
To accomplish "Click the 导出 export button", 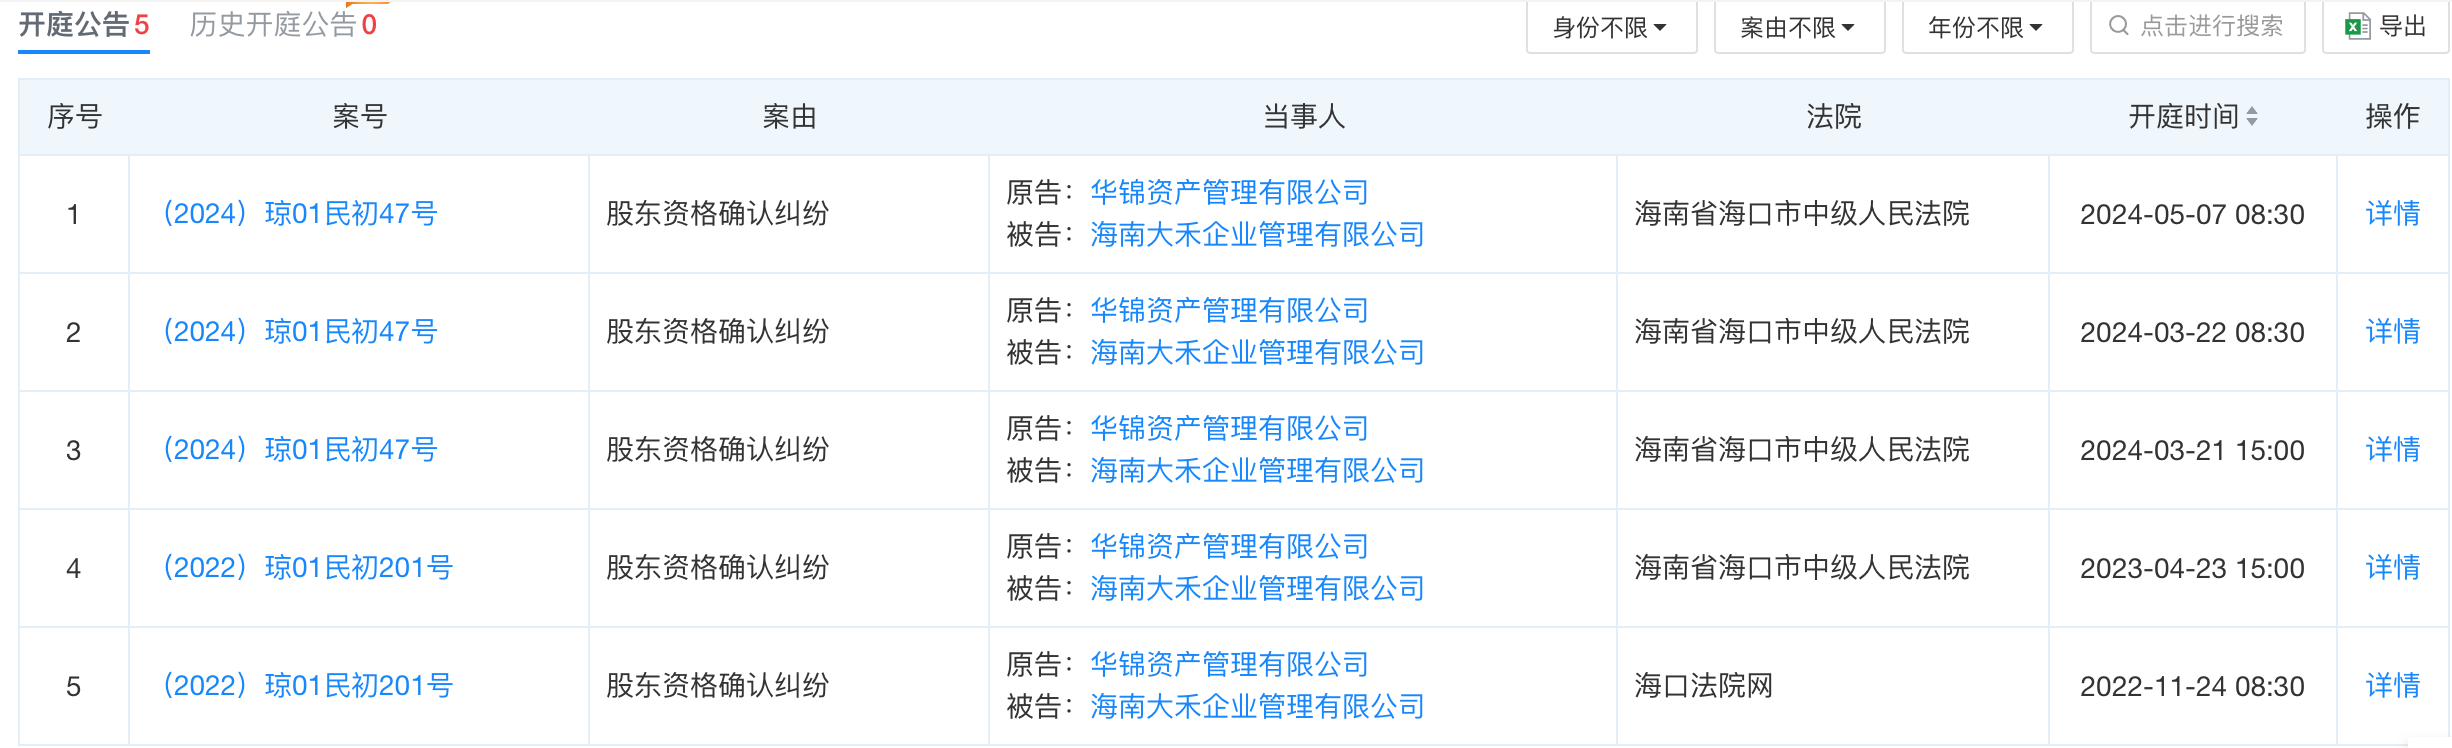I will coord(2386,27).
